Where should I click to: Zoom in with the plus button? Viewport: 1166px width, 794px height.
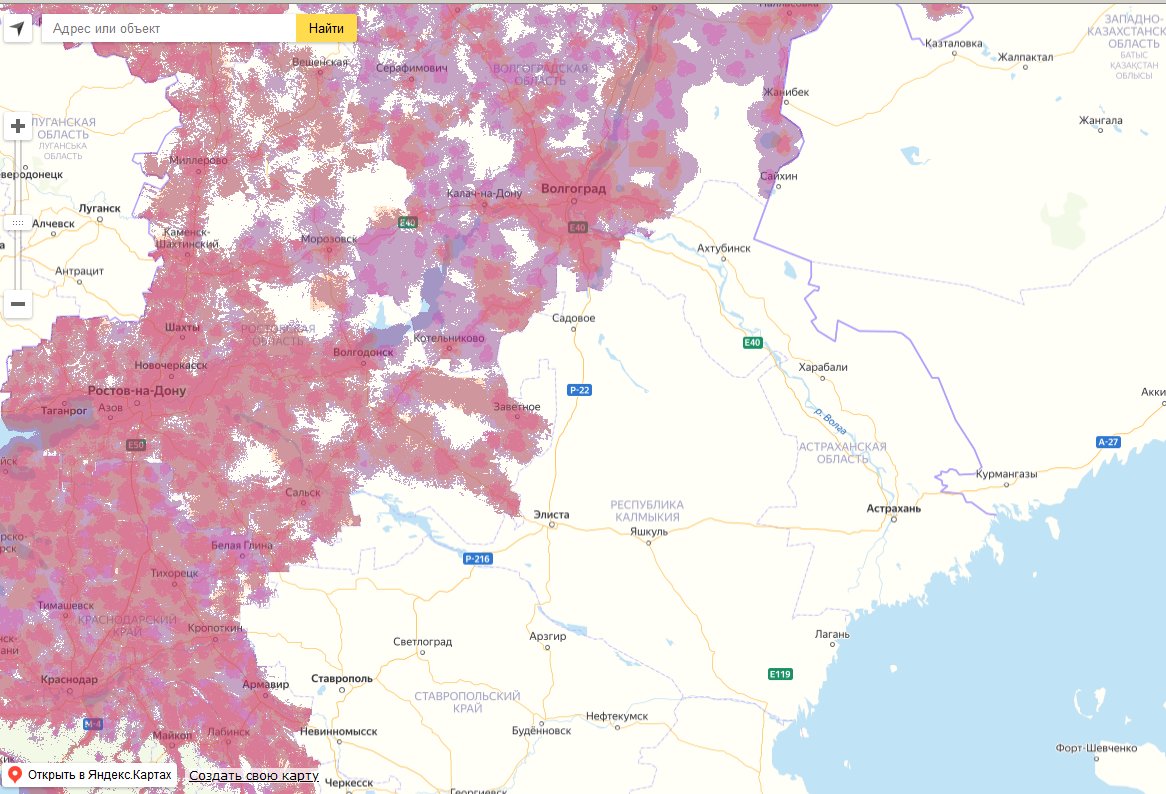(x=18, y=126)
